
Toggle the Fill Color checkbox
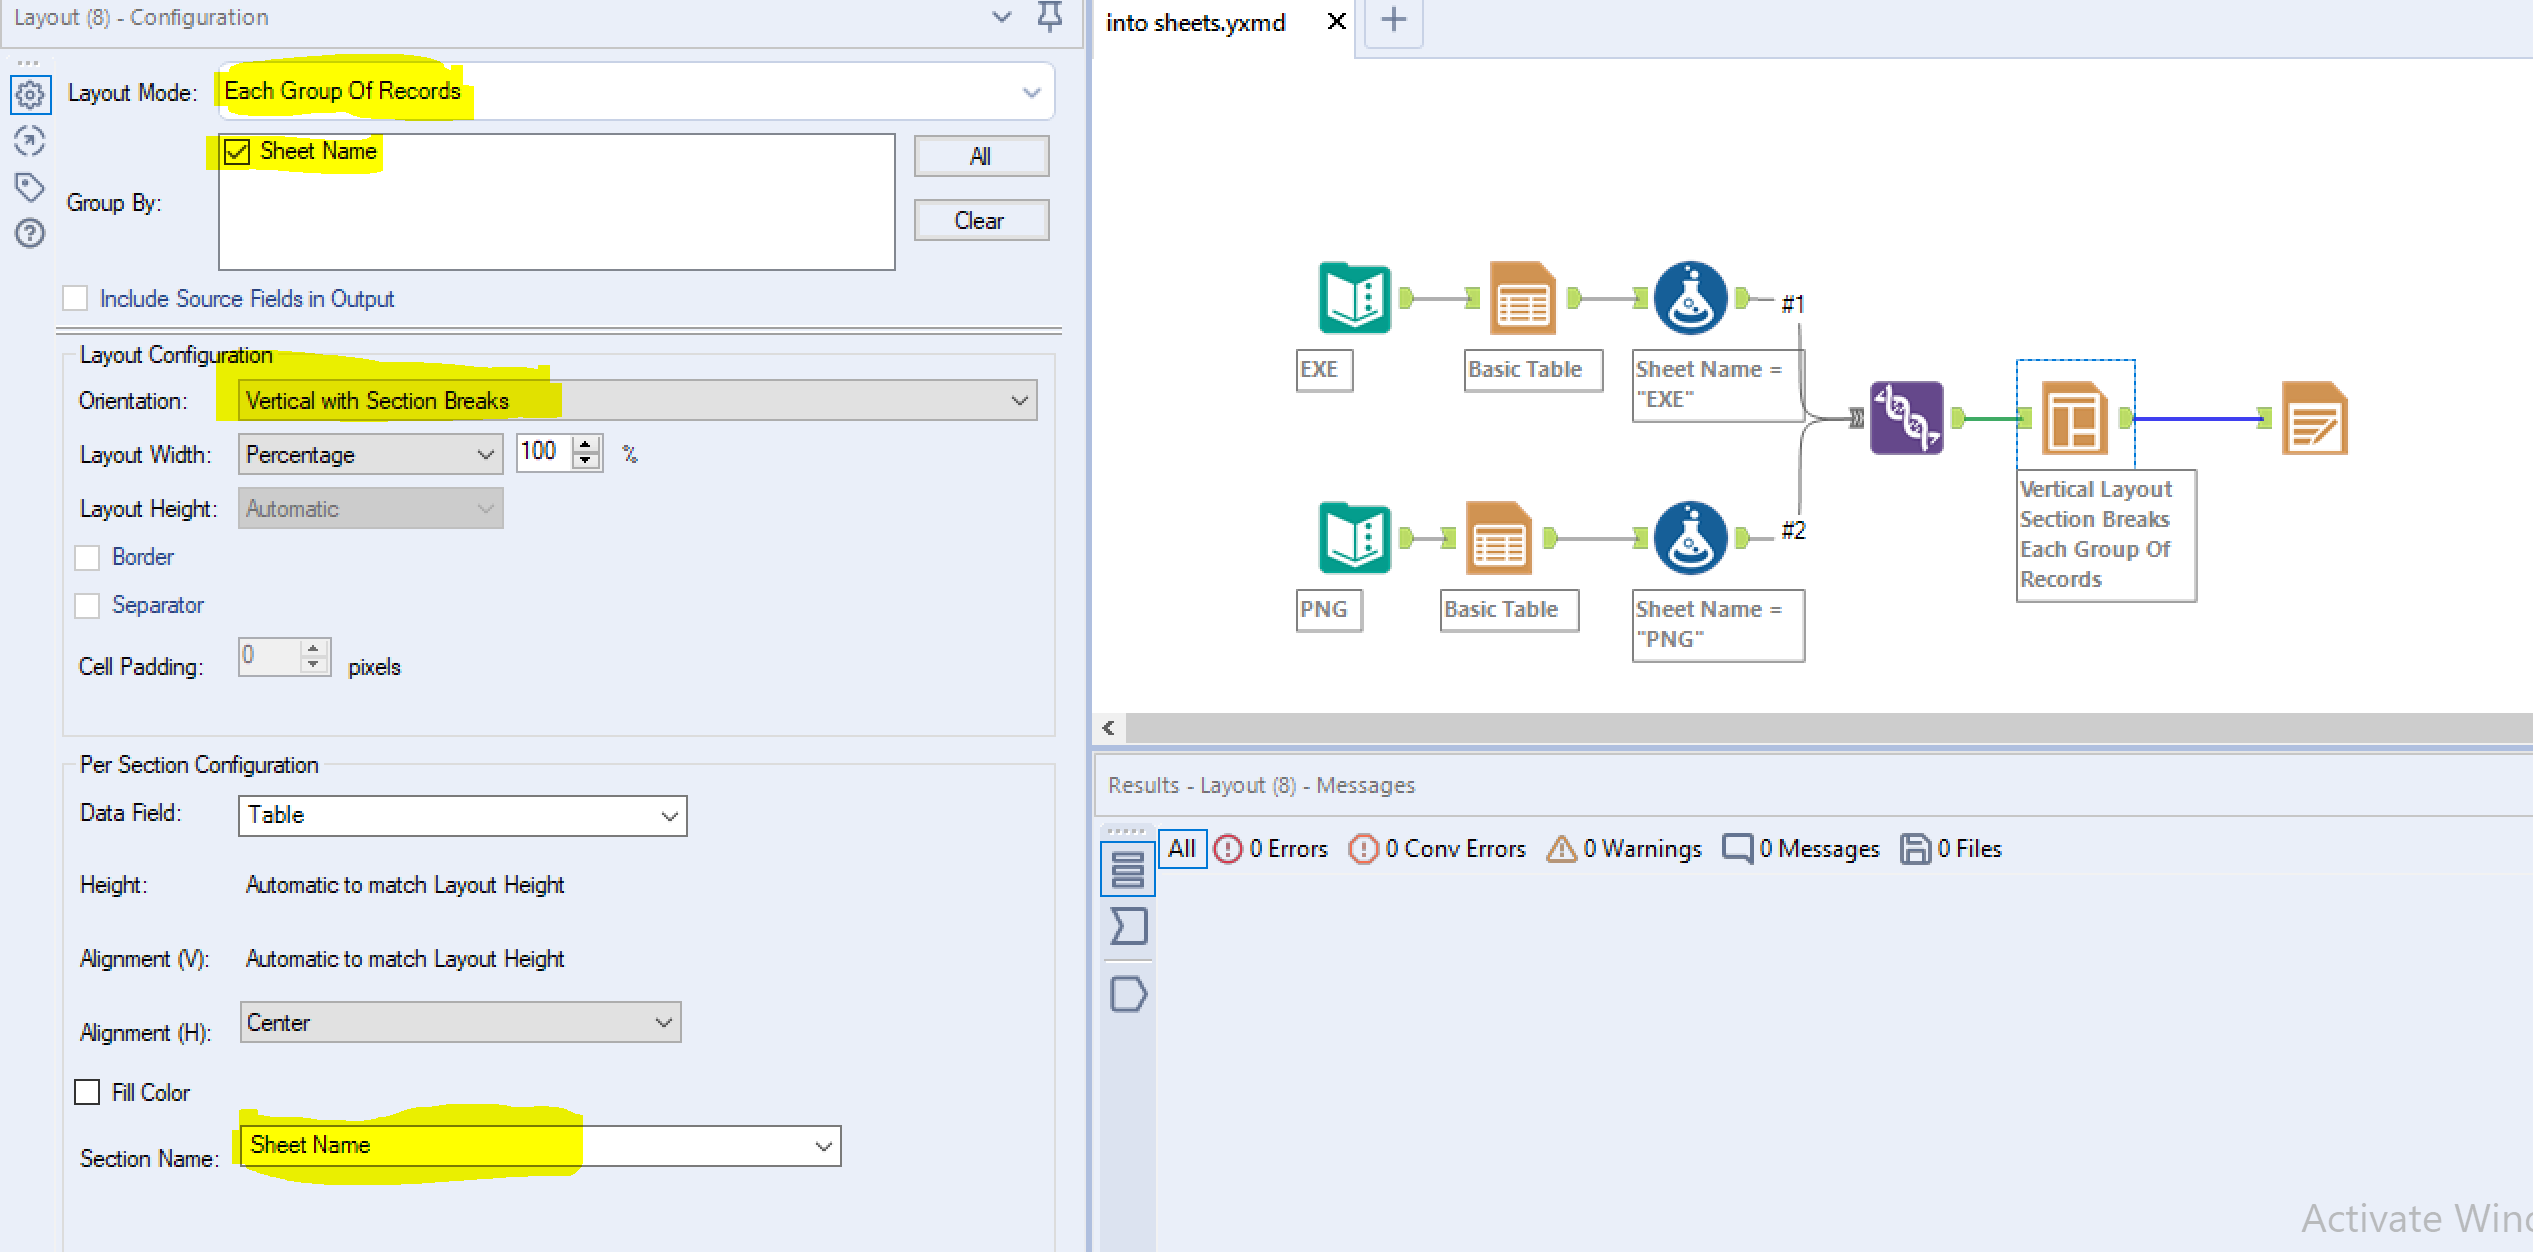coord(88,1092)
